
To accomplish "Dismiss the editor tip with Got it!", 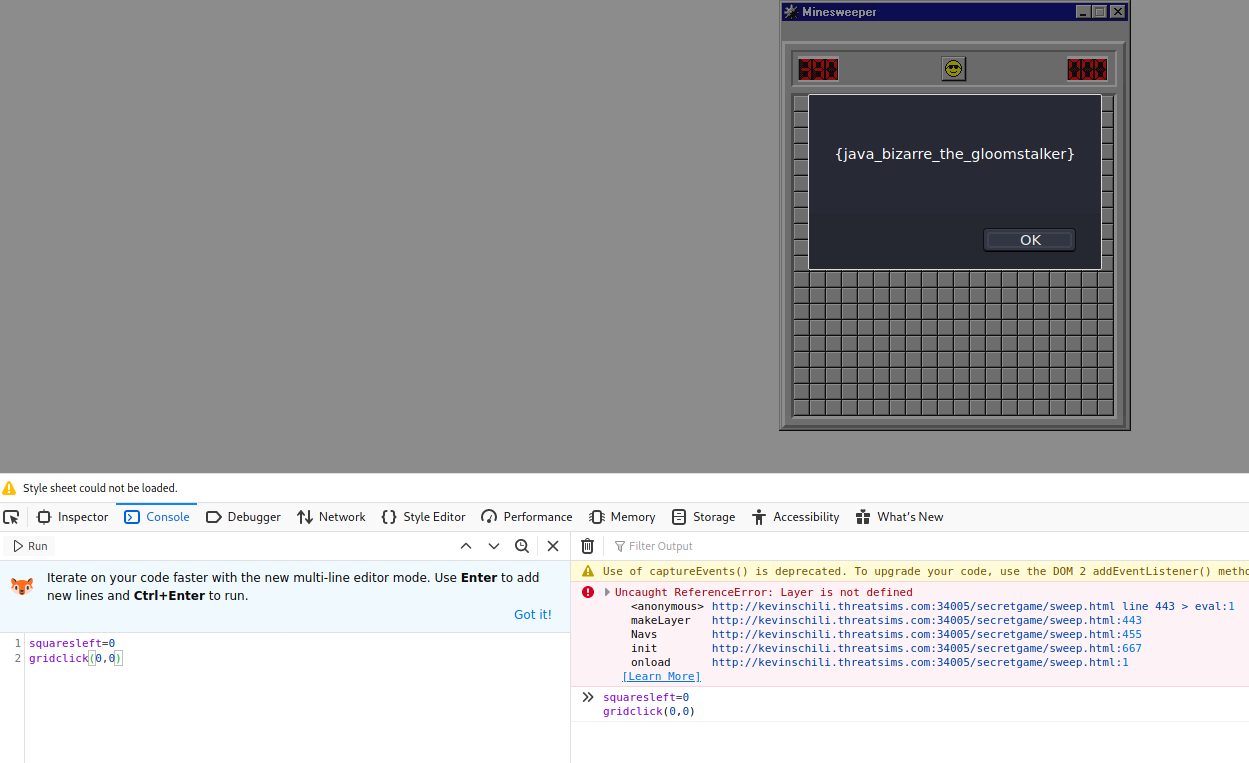I will pos(533,615).
